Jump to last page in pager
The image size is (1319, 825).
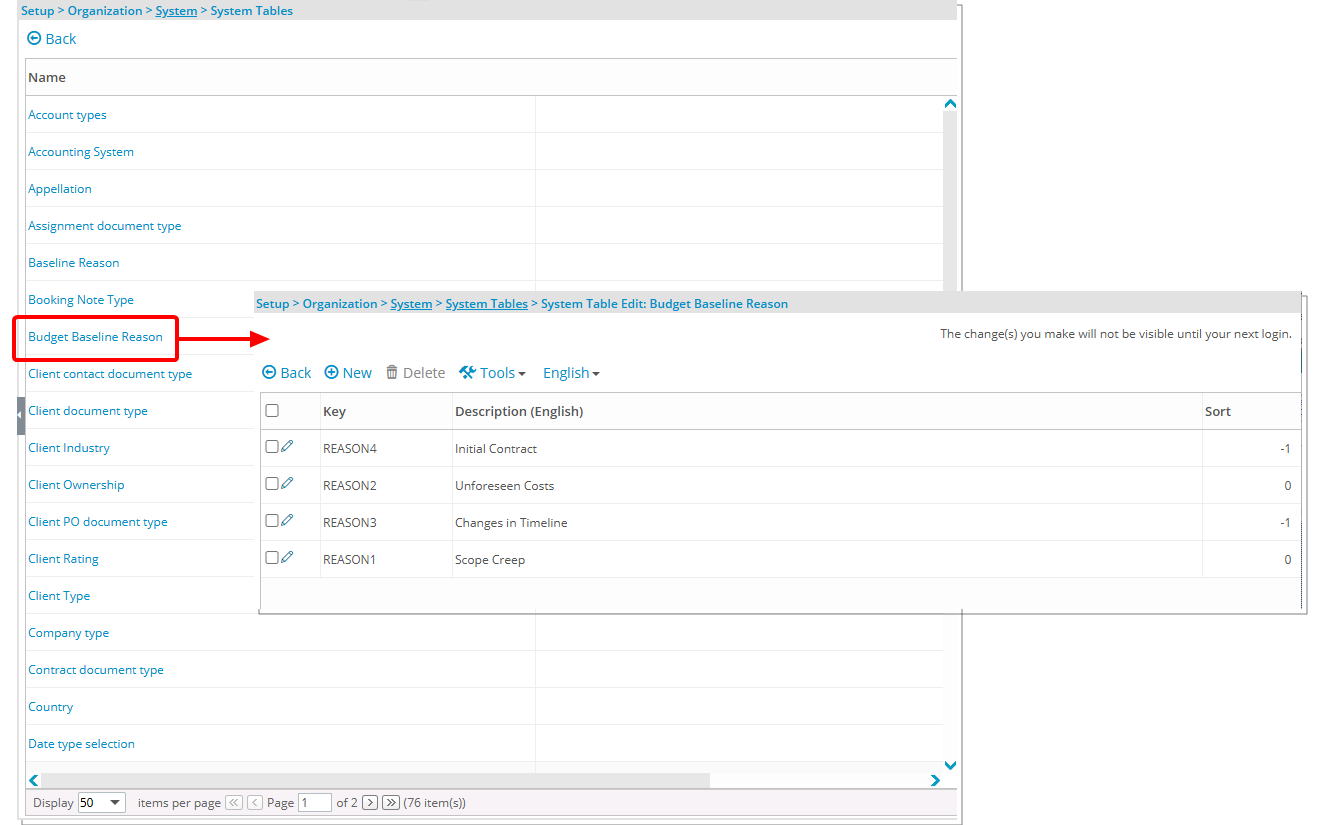pyautogui.click(x=391, y=802)
